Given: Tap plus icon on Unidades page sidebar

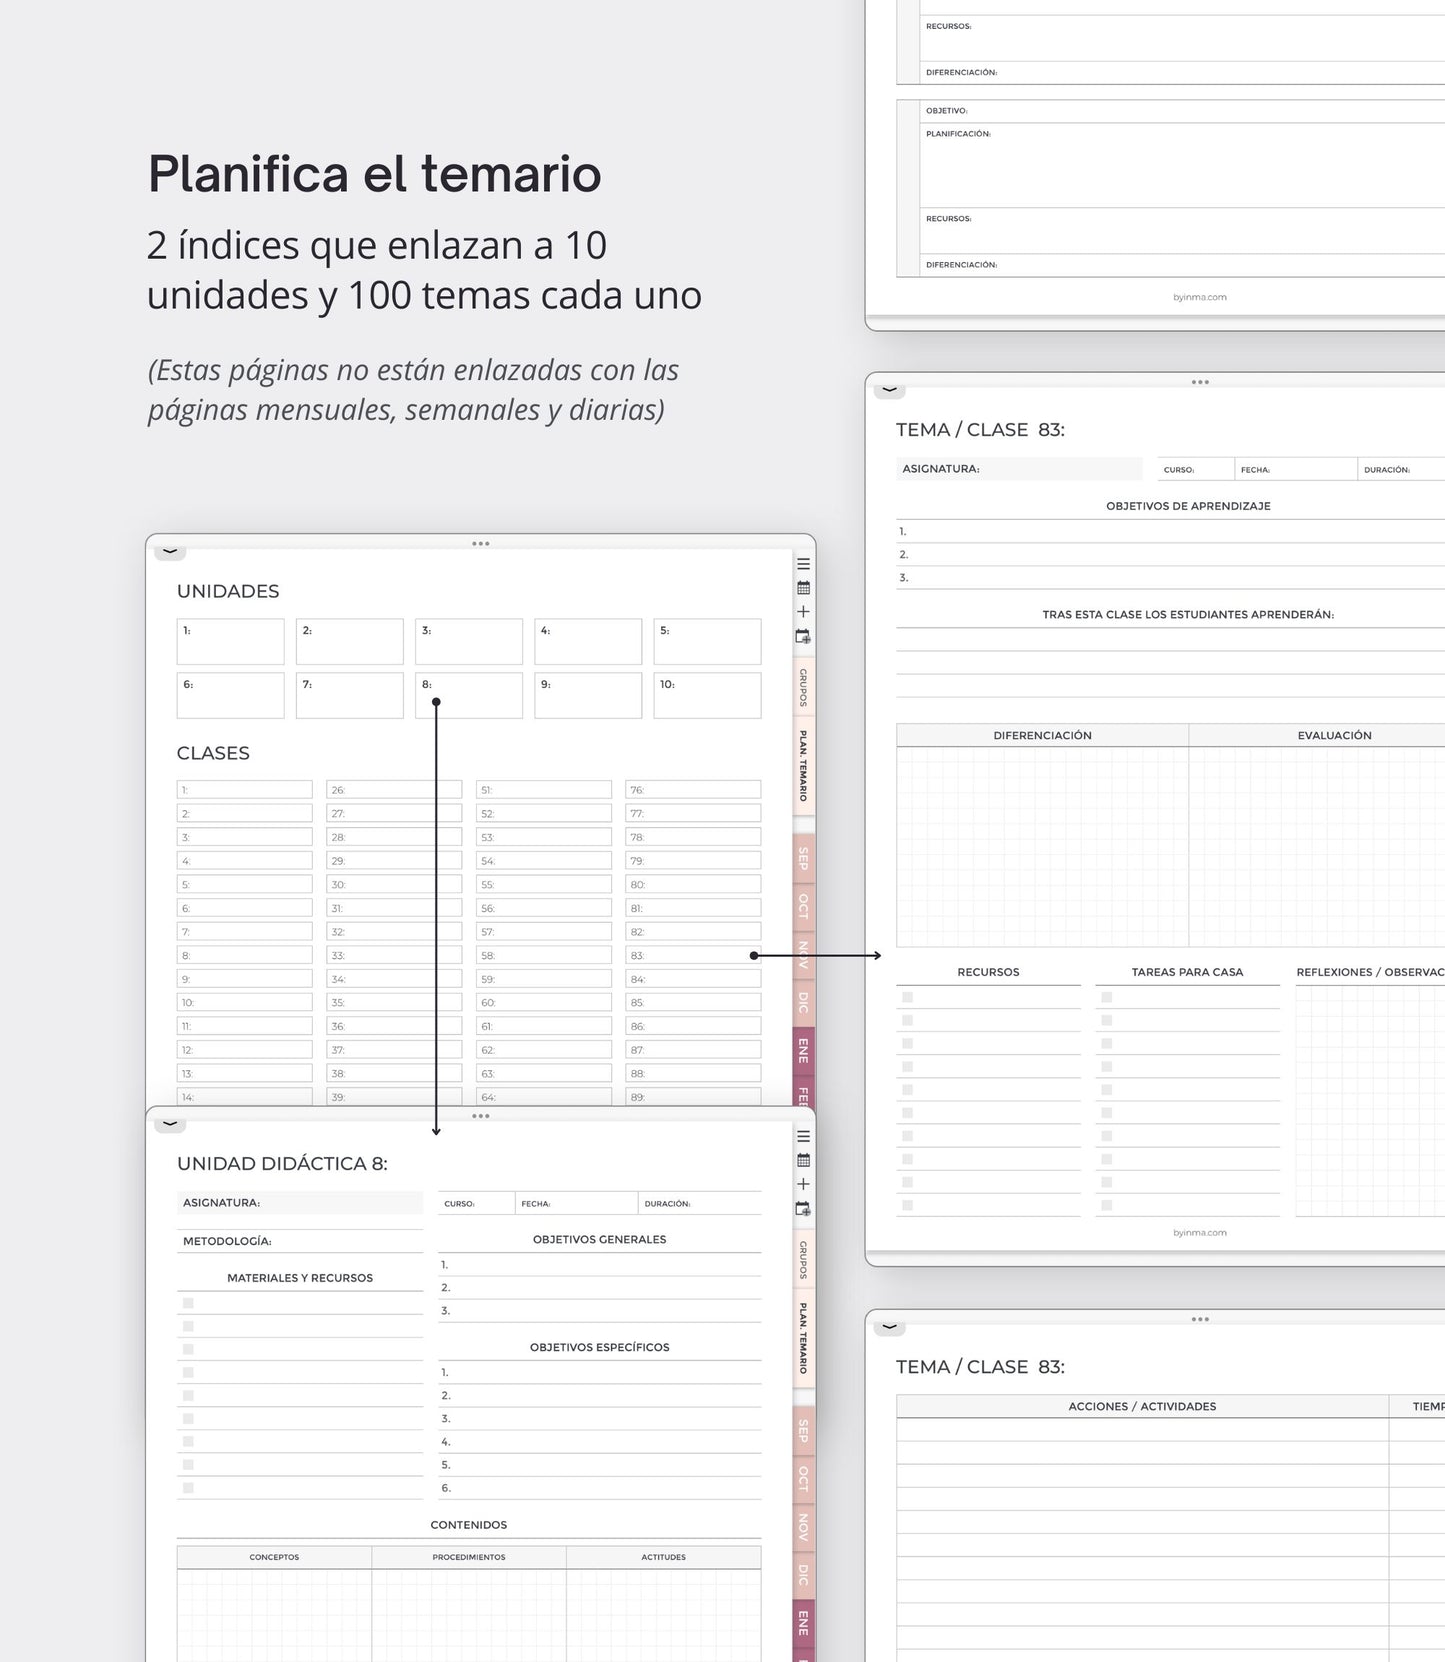Looking at the screenshot, I should pyautogui.click(x=803, y=611).
